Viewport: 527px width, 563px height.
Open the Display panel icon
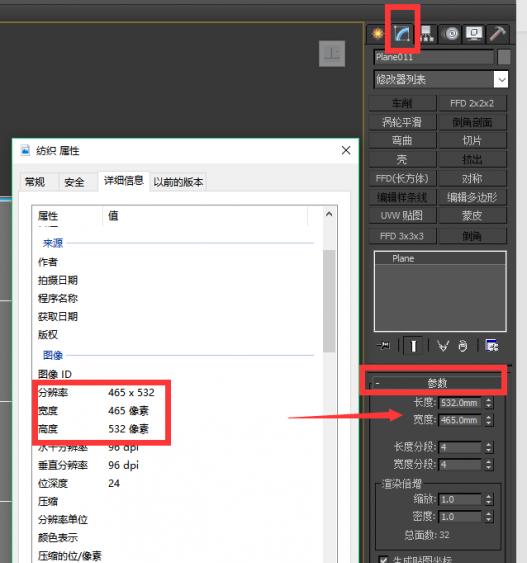474,34
